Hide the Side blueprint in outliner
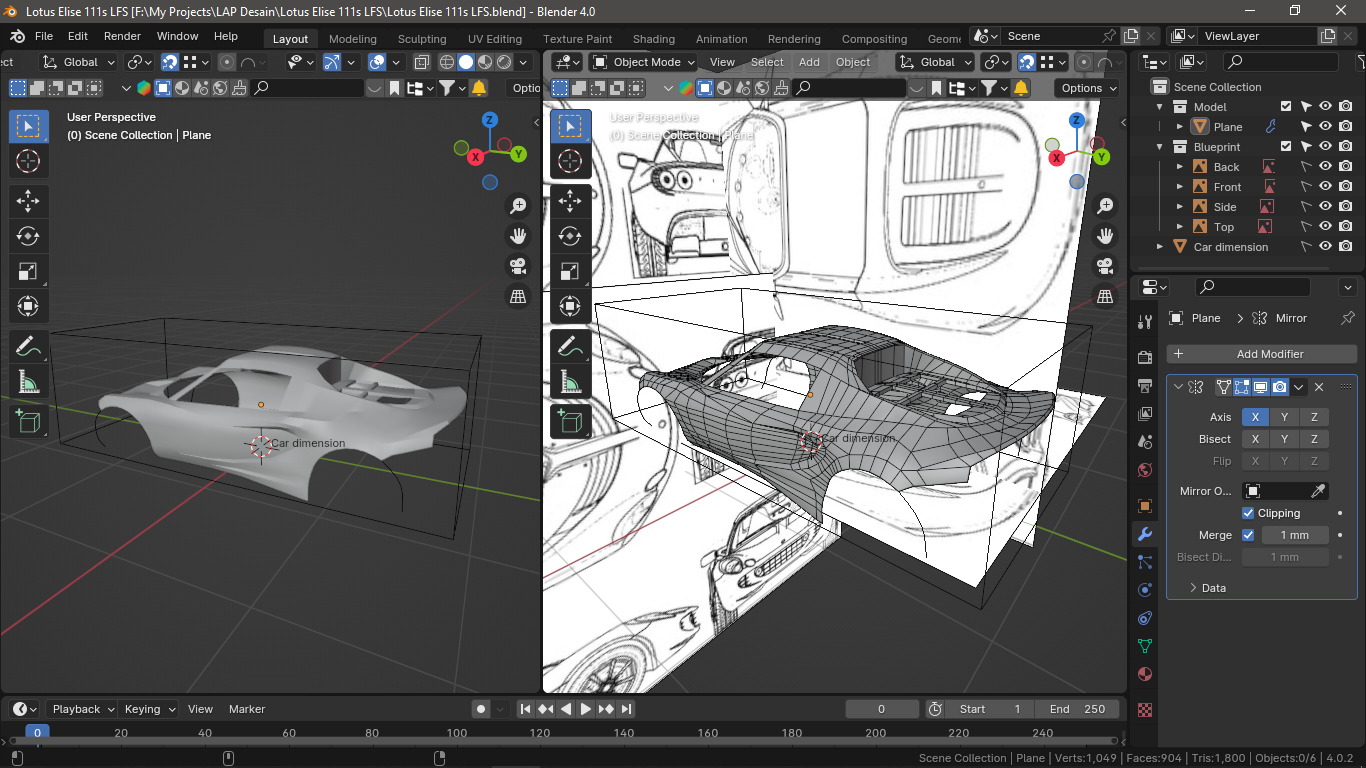1366x768 pixels. click(x=1325, y=207)
